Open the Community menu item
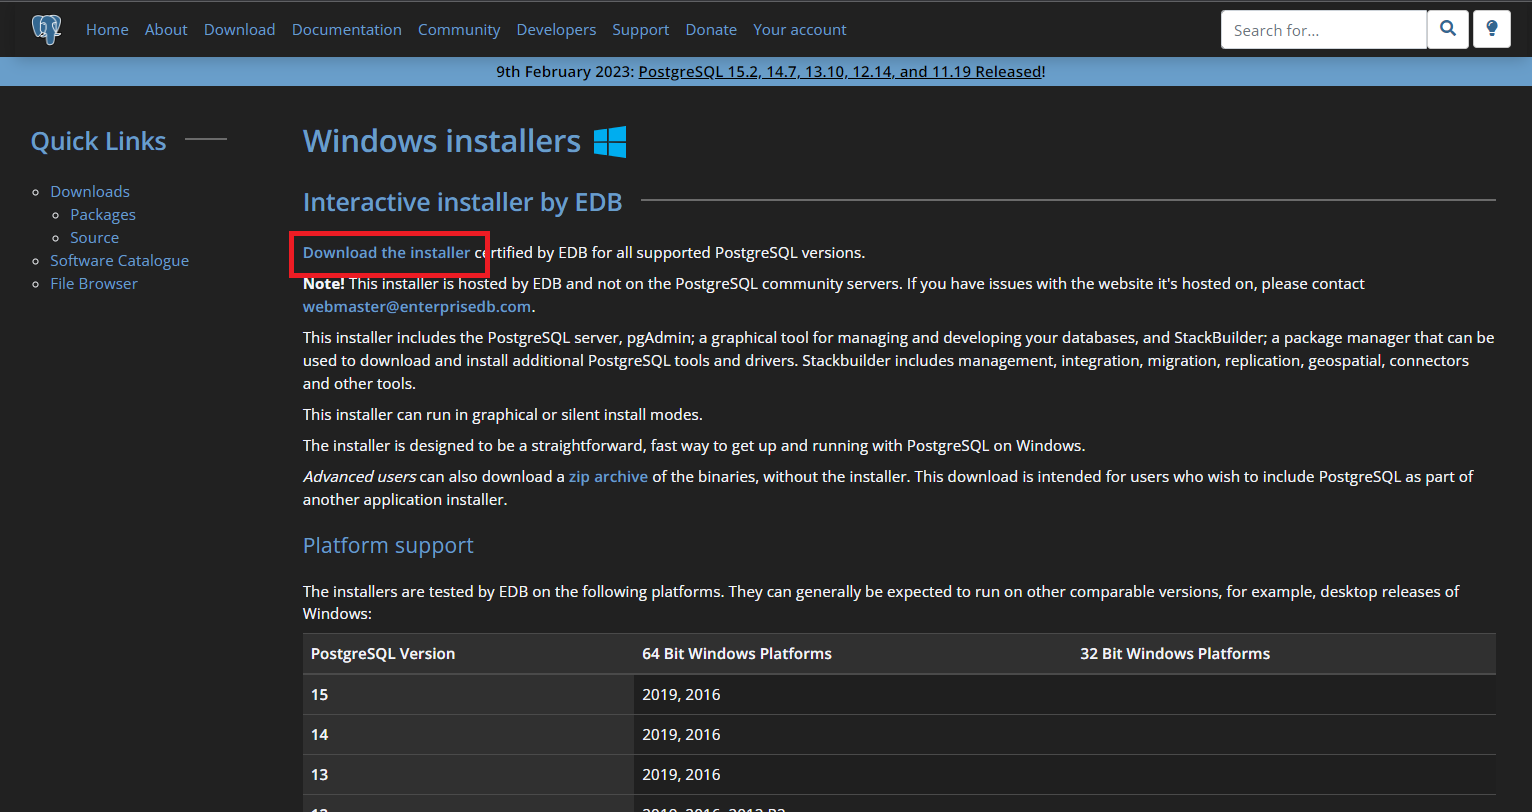 point(459,29)
